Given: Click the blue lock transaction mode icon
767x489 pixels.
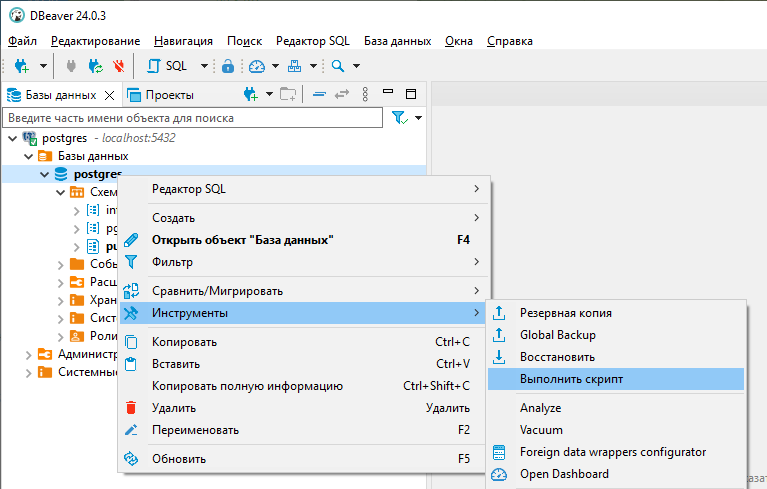Looking at the screenshot, I should [x=228, y=66].
